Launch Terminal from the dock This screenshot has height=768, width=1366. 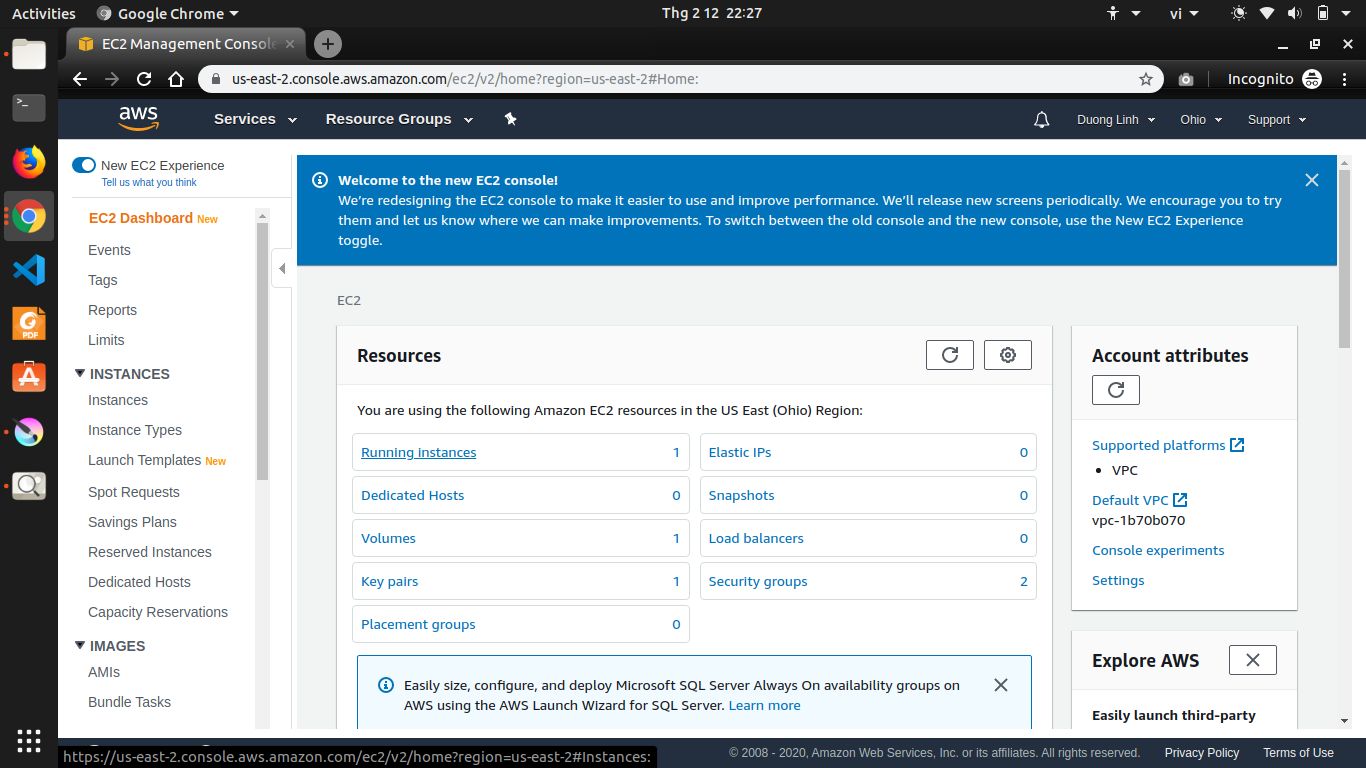pyautogui.click(x=29, y=106)
